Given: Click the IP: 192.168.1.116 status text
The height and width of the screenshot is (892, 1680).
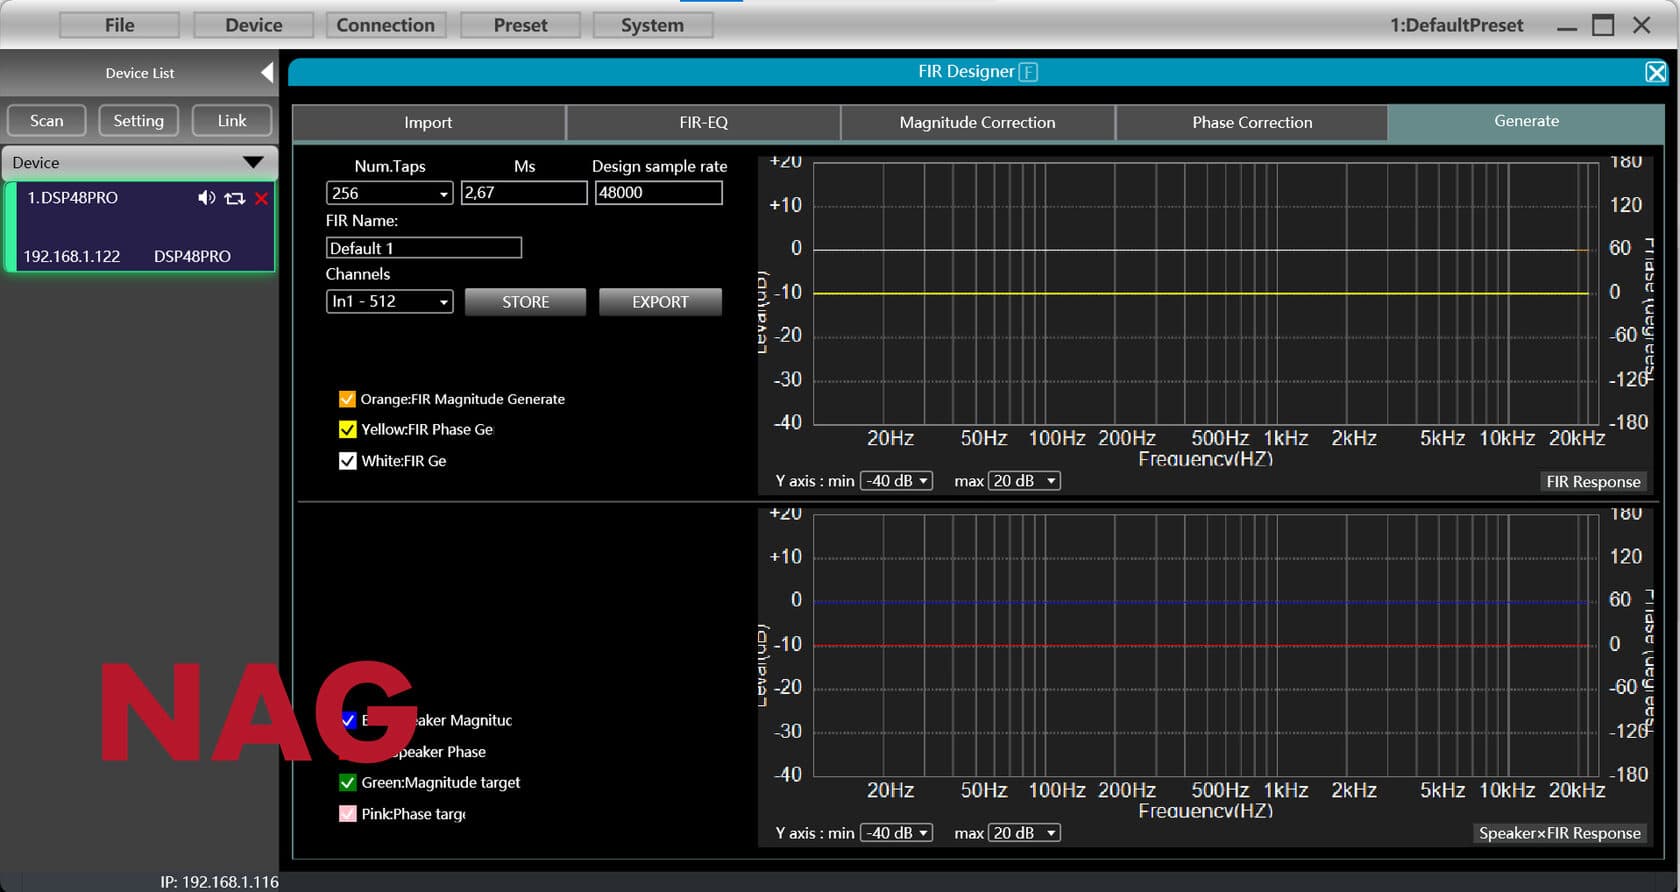Looking at the screenshot, I should pyautogui.click(x=219, y=882).
